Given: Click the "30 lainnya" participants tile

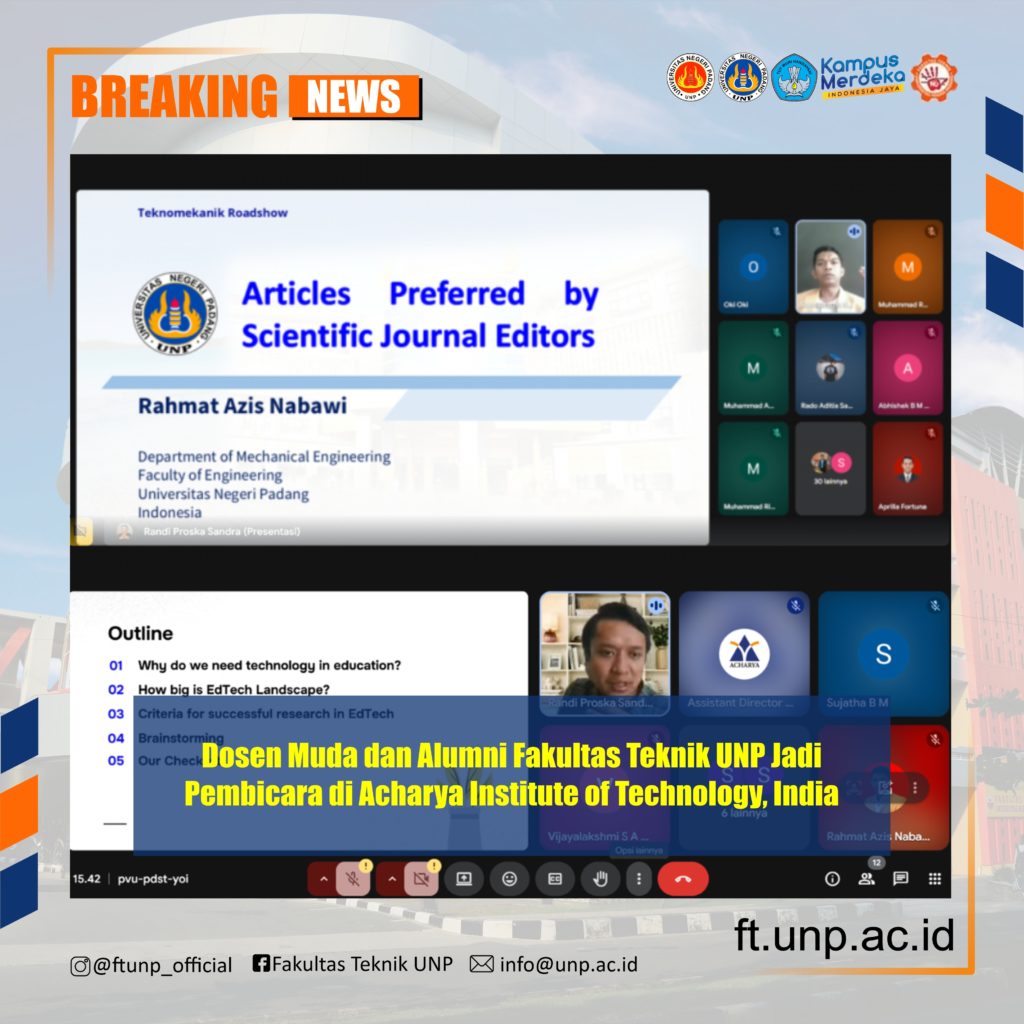Looking at the screenshot, I should 830,468.
